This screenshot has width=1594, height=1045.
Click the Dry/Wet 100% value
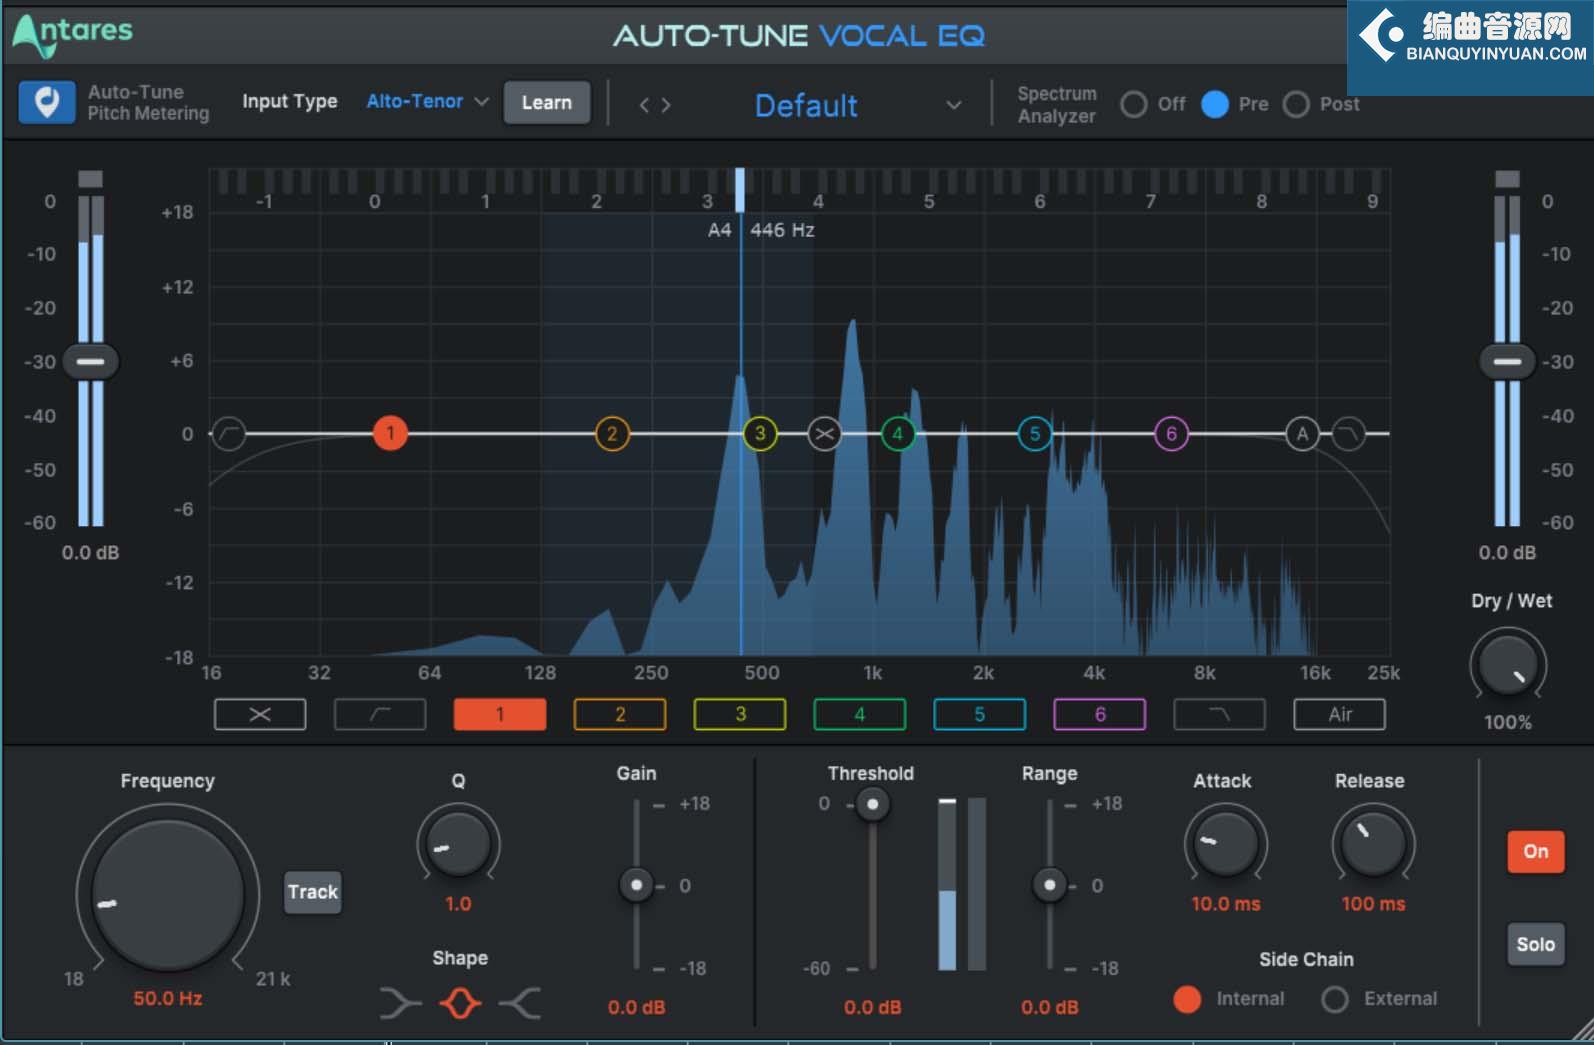(x=1507, y=722)
